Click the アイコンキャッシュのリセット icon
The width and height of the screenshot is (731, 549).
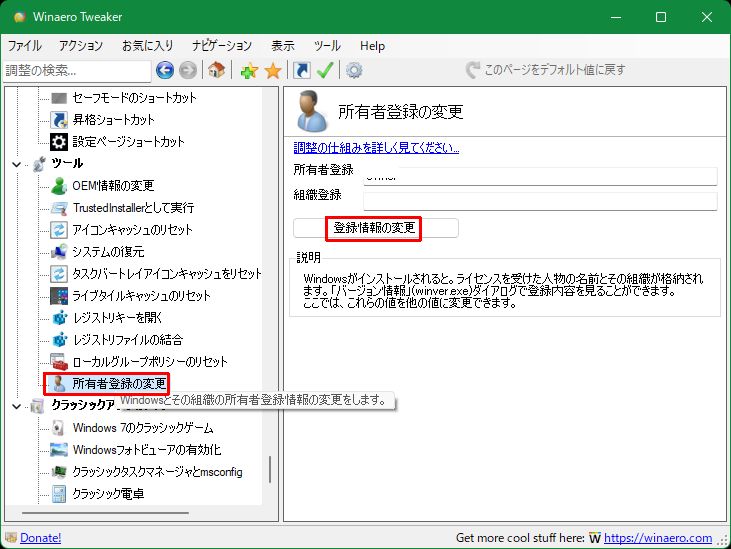click(59, 230)
